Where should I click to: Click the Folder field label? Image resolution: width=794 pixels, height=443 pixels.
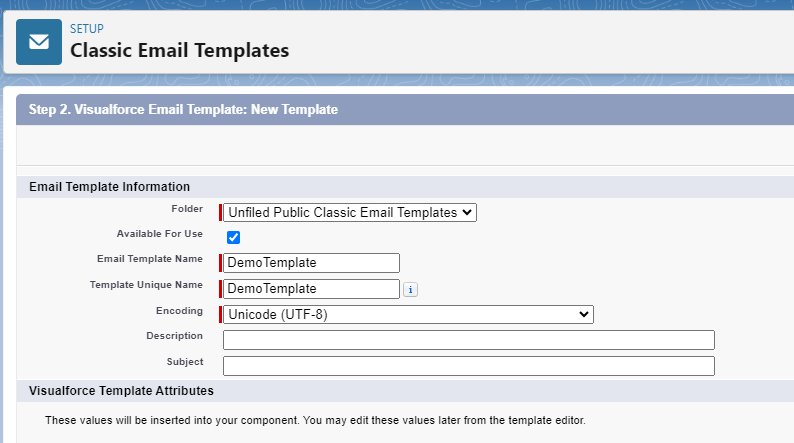187,209
